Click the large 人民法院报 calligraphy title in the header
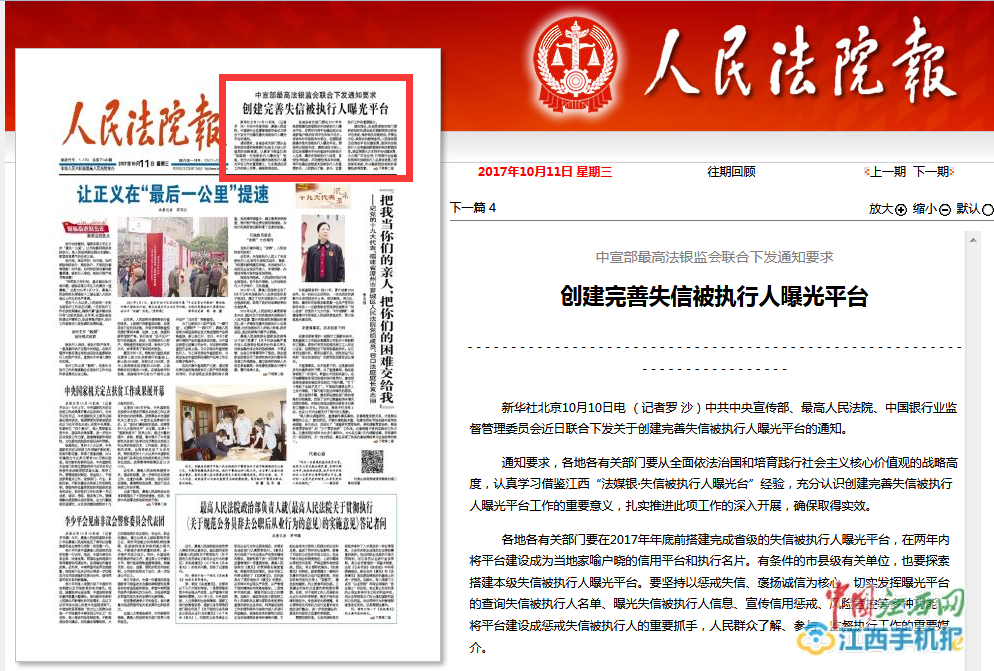The height and width of the screenshot is (671, 994). (800, 62)
